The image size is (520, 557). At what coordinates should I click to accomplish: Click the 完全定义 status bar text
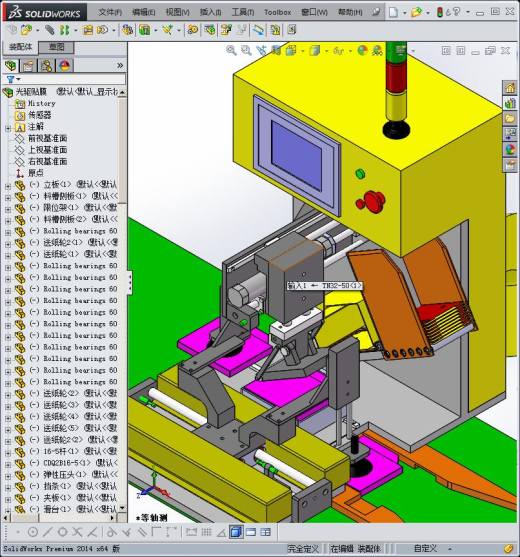click(303, 549)
